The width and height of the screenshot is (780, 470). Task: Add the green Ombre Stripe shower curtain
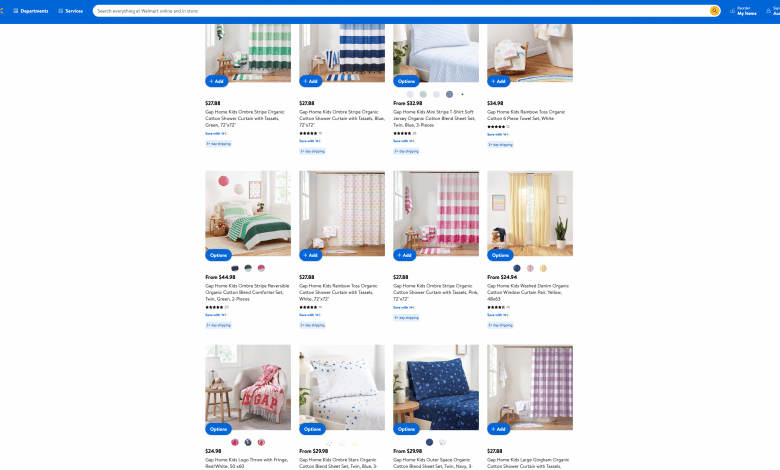[216, 81]
